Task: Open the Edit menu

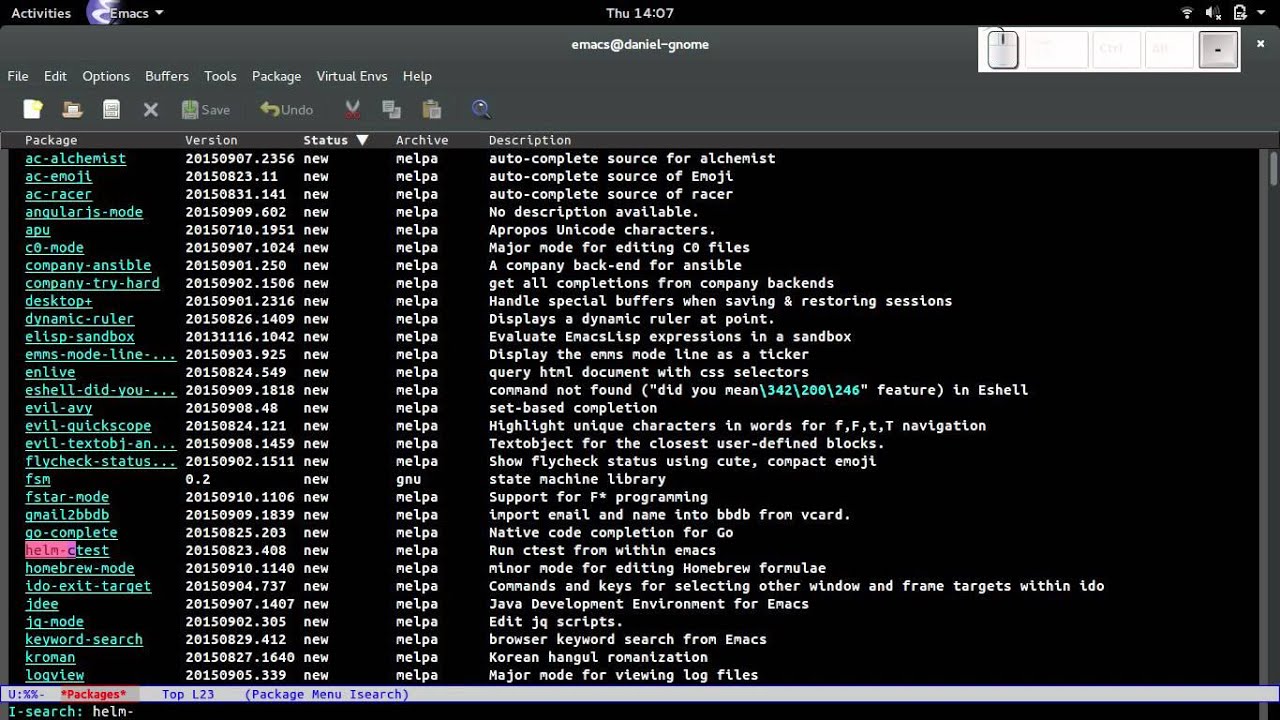Action: coord(55,76)
